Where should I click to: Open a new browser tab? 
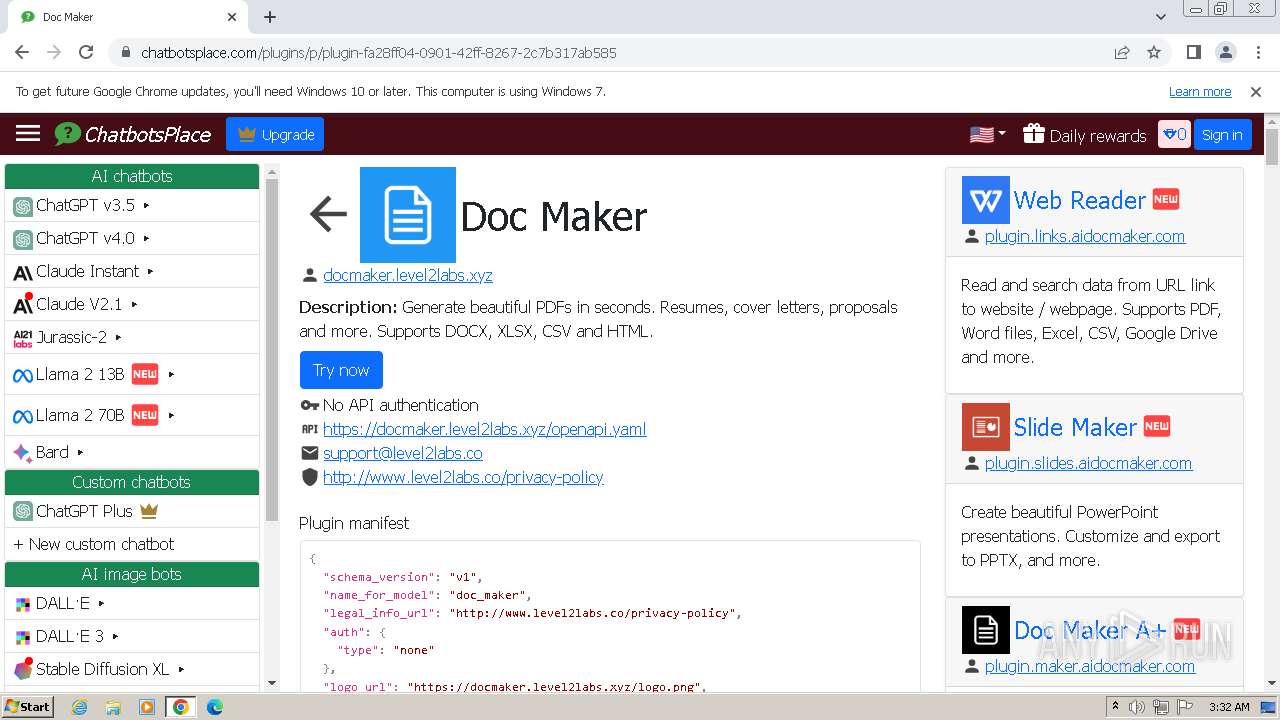pyautogui.click(x=270, y=17)
